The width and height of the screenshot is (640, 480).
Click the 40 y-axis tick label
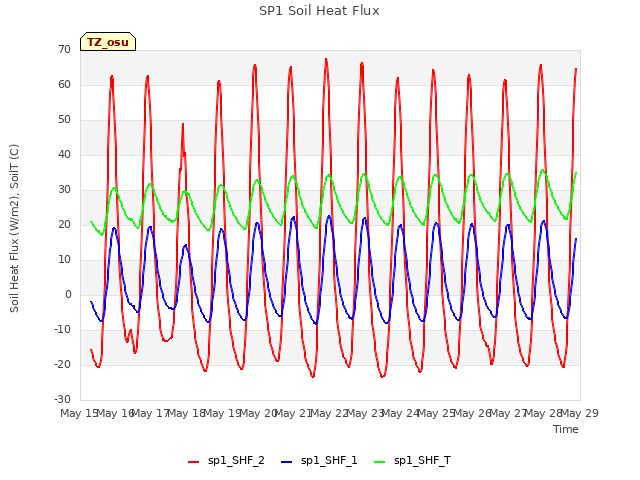[64, 154]
